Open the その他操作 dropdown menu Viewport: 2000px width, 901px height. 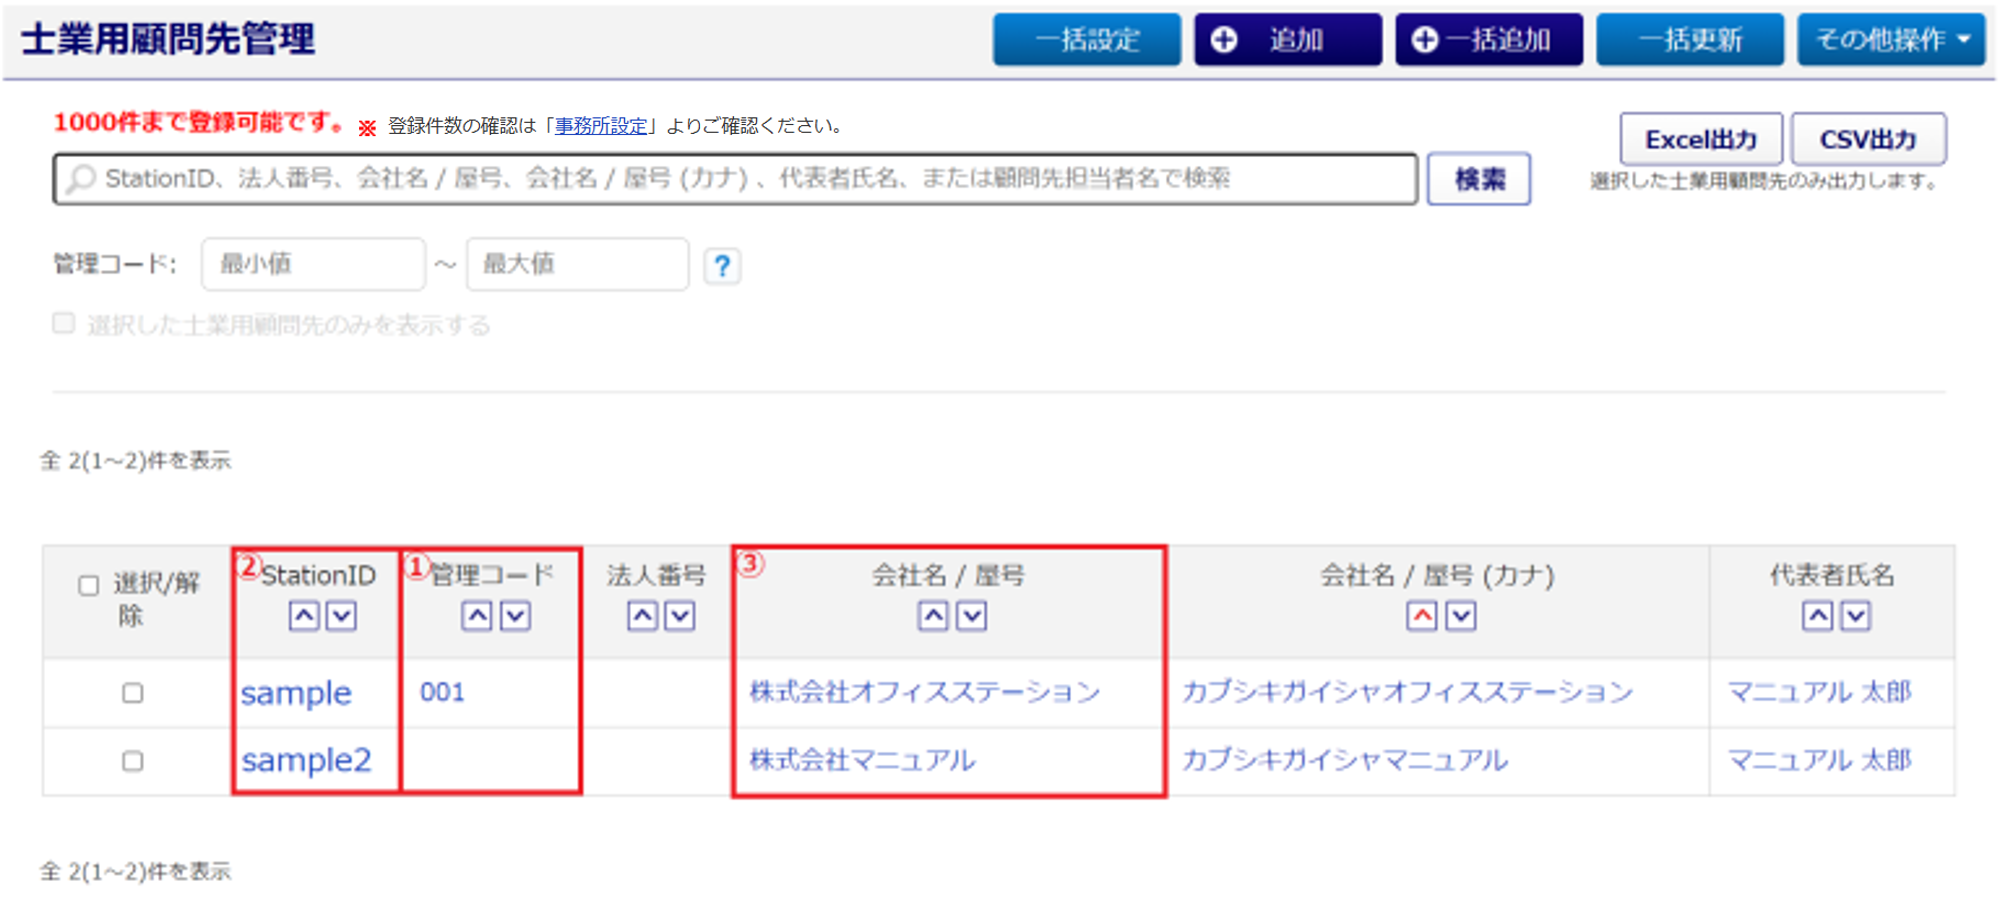coord(1891,40)
